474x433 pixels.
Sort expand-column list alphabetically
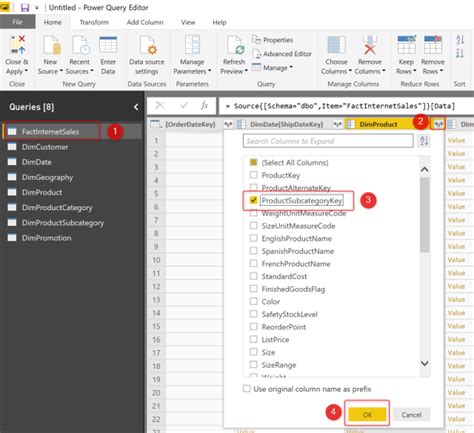[x=424, y=141]
